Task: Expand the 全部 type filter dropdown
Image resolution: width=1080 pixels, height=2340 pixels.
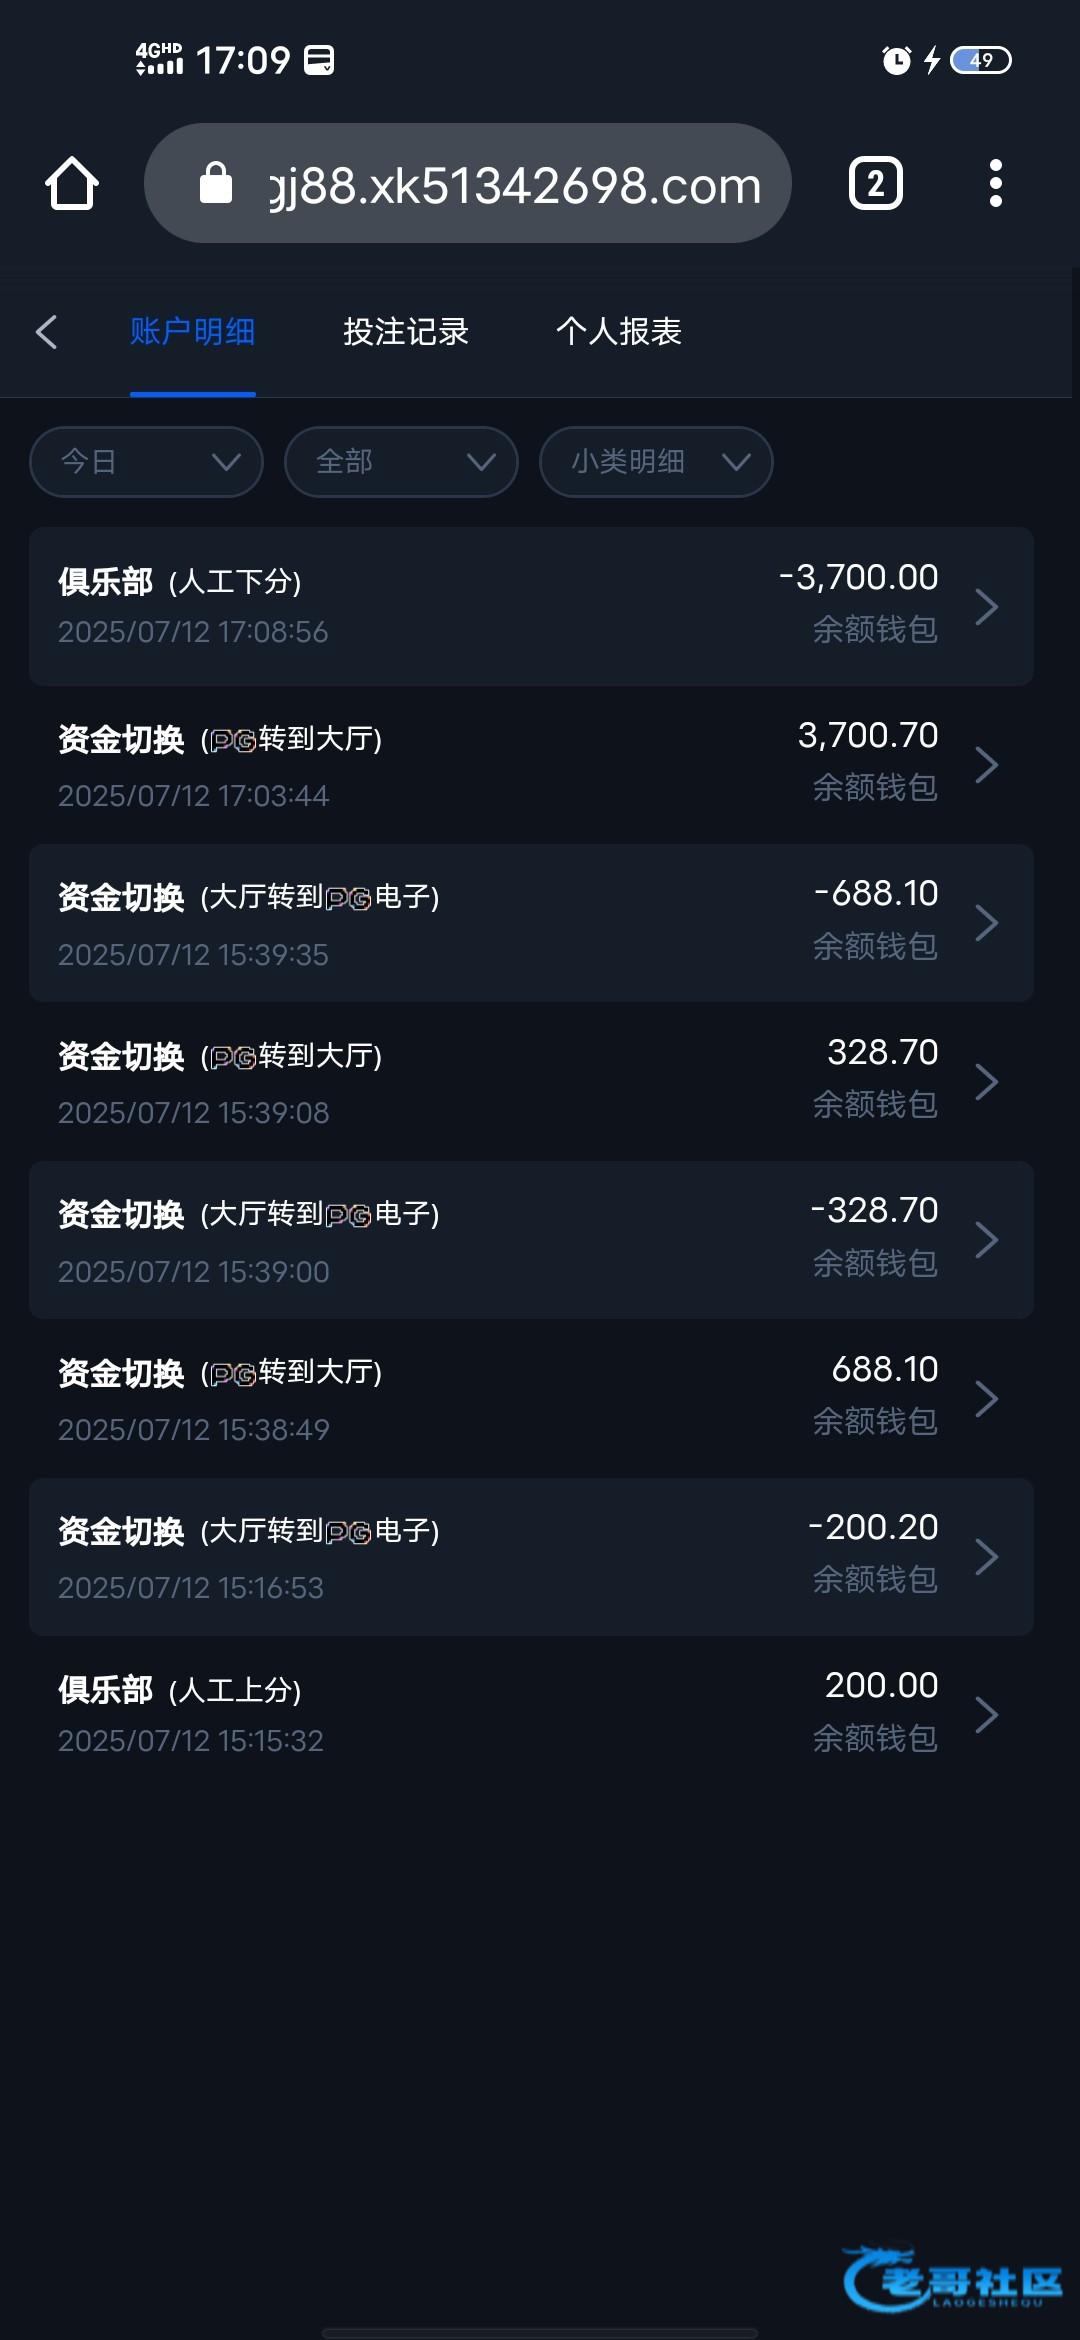Action: click(401, 462)
